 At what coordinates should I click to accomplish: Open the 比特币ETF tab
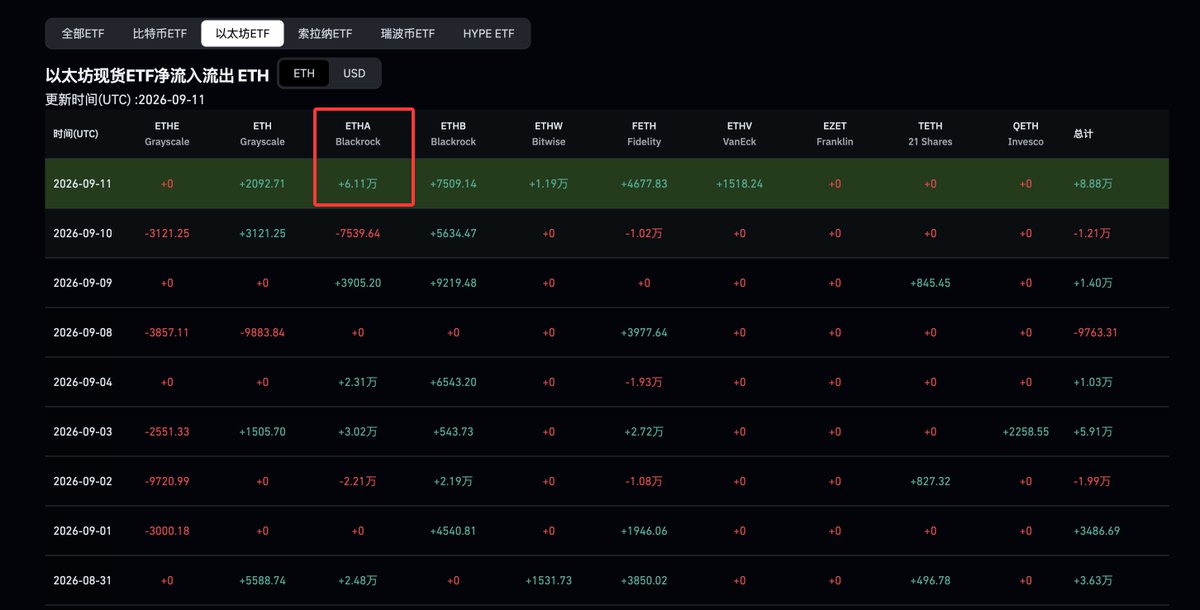pyautogui.click(x=160, y=33)
